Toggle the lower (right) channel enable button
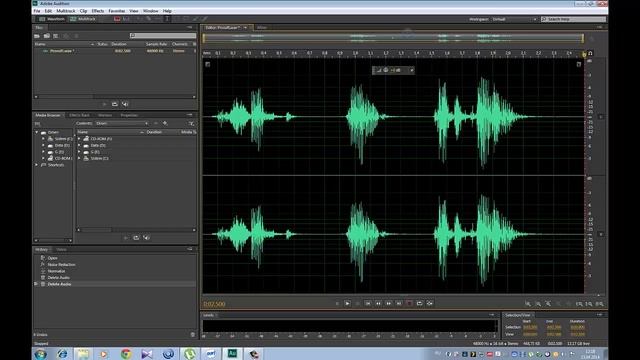640x360 pixels. click(601, 234)
